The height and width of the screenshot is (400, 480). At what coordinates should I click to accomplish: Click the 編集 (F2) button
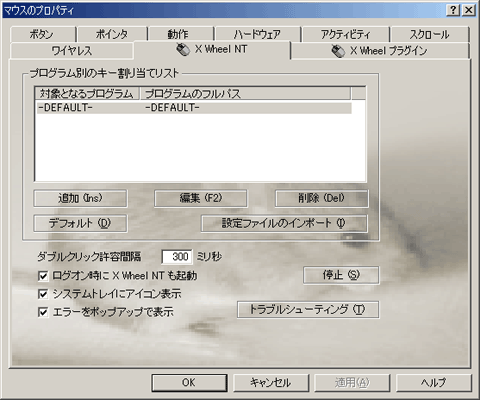pos(201,198)
